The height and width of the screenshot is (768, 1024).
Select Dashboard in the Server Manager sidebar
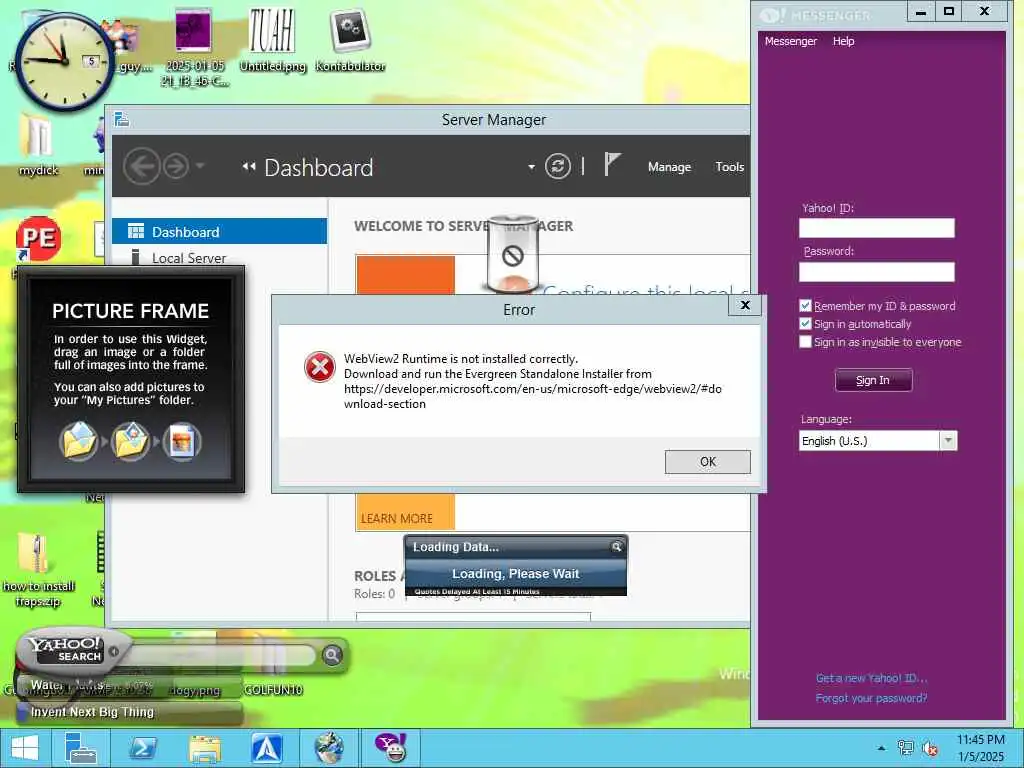[x=219, y=231]
